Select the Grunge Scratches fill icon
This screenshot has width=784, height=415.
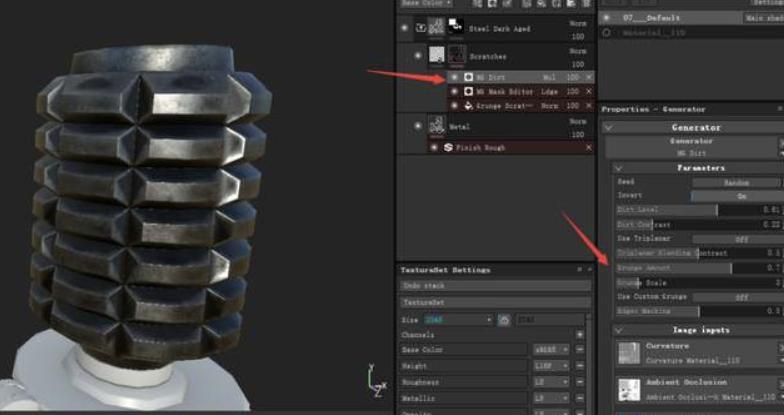[469, 105]
